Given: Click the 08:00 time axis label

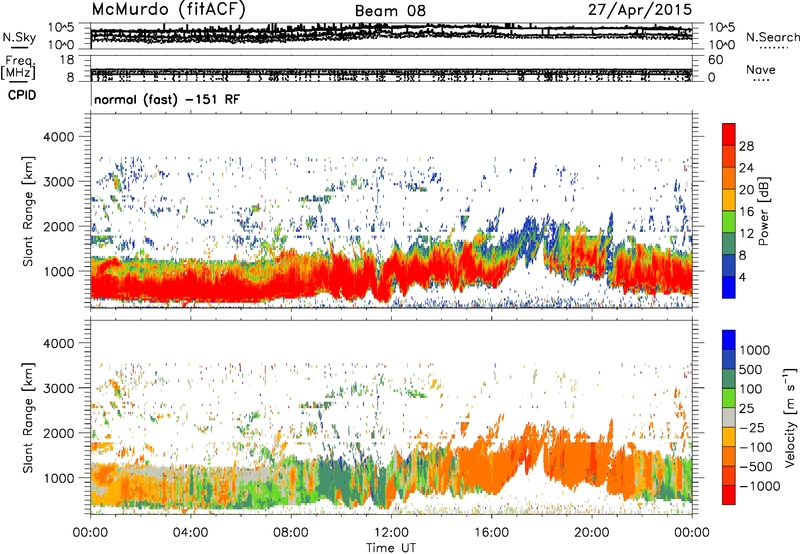Looking at the screenshot, I should (x=290, y=532).
